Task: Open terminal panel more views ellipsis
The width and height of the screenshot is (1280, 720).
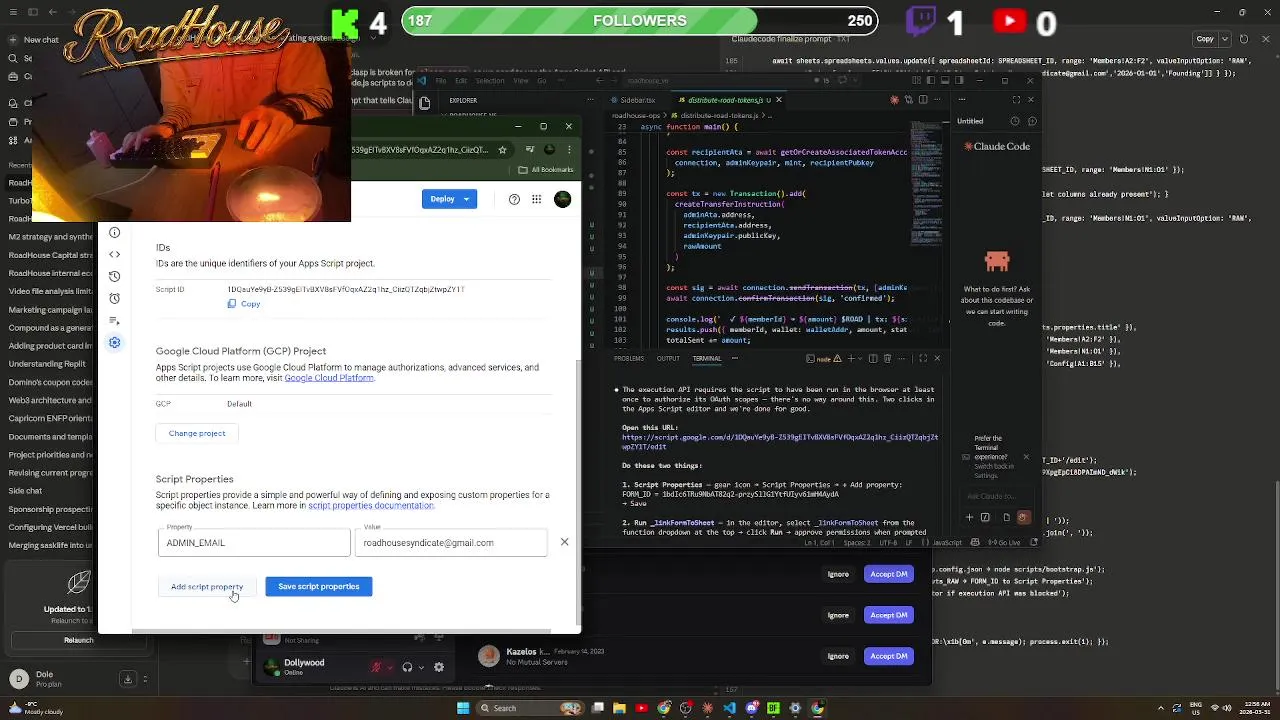Action: pyautogui.click(x=735, y=358)
